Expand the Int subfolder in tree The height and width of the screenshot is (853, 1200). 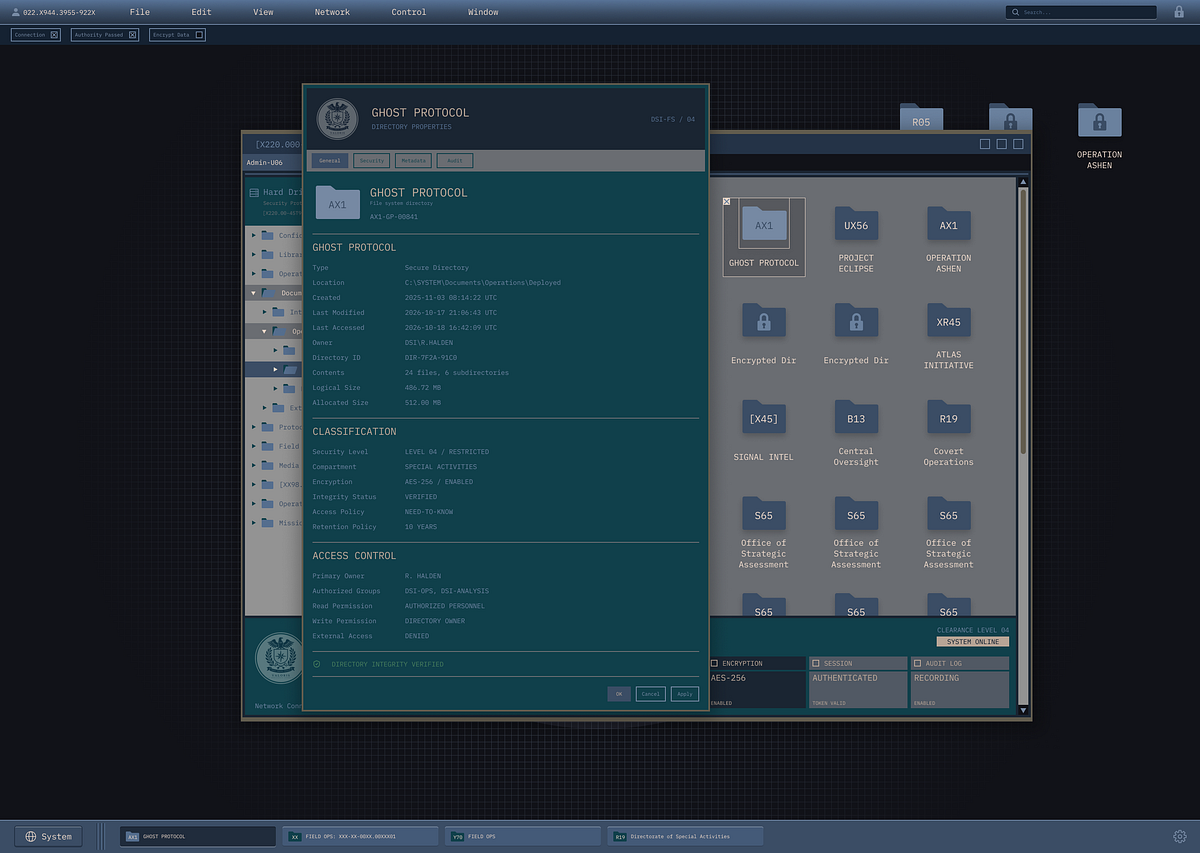coord(265,312)
